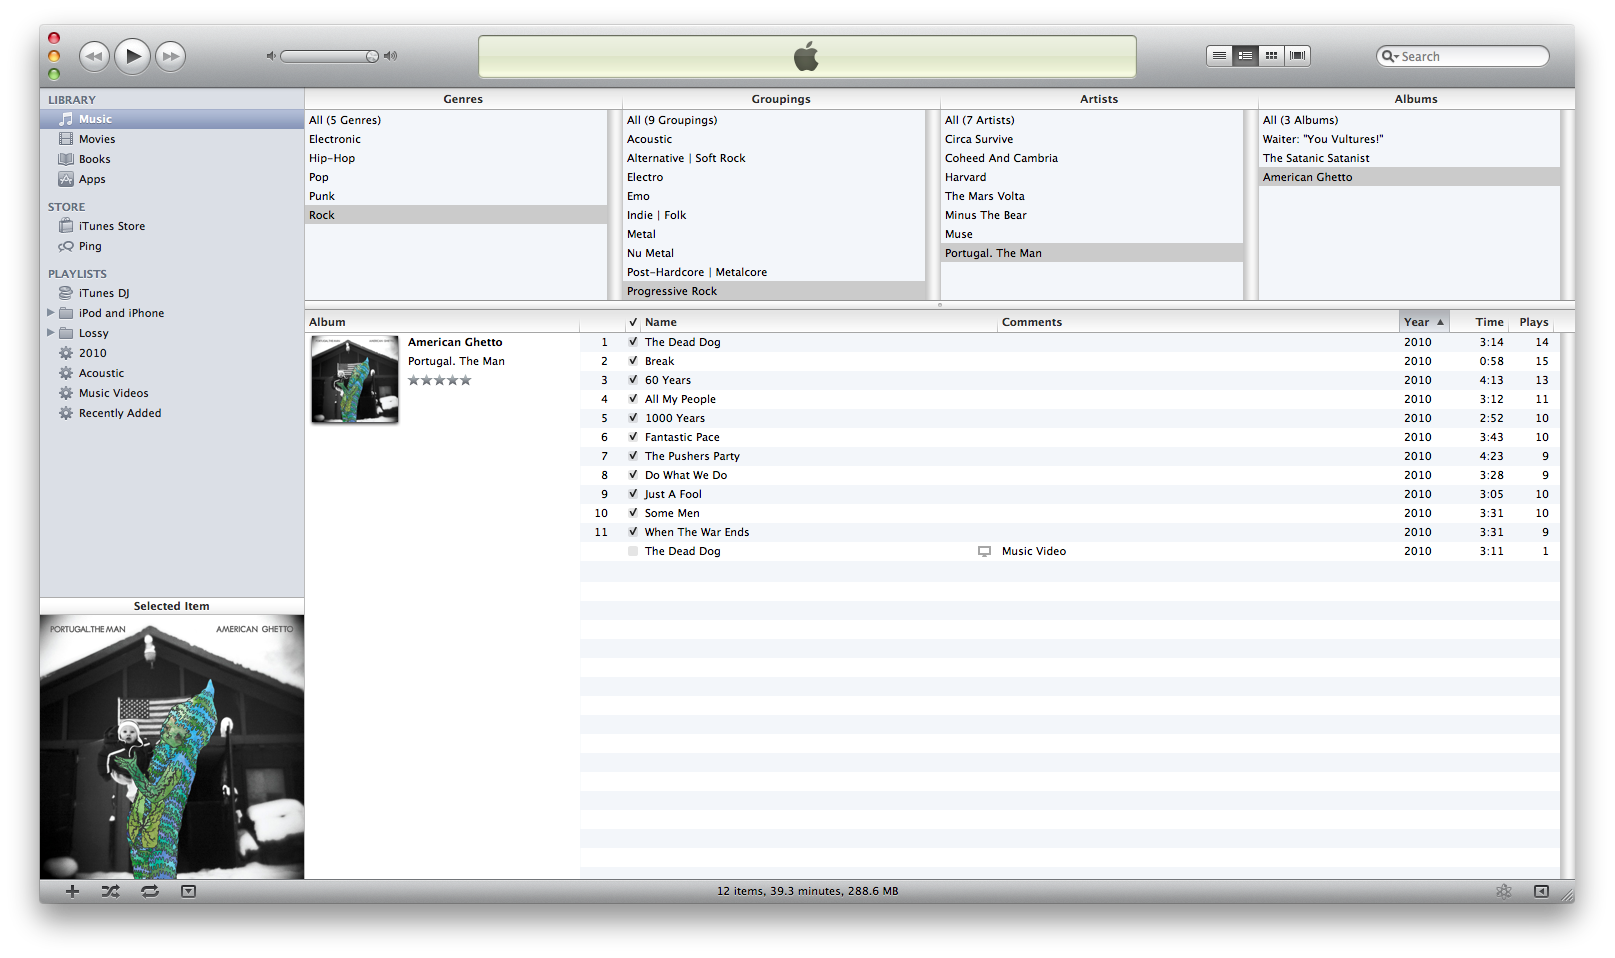Check the The Dead Dog music video
1615x958 pixels.
point(633,551)
